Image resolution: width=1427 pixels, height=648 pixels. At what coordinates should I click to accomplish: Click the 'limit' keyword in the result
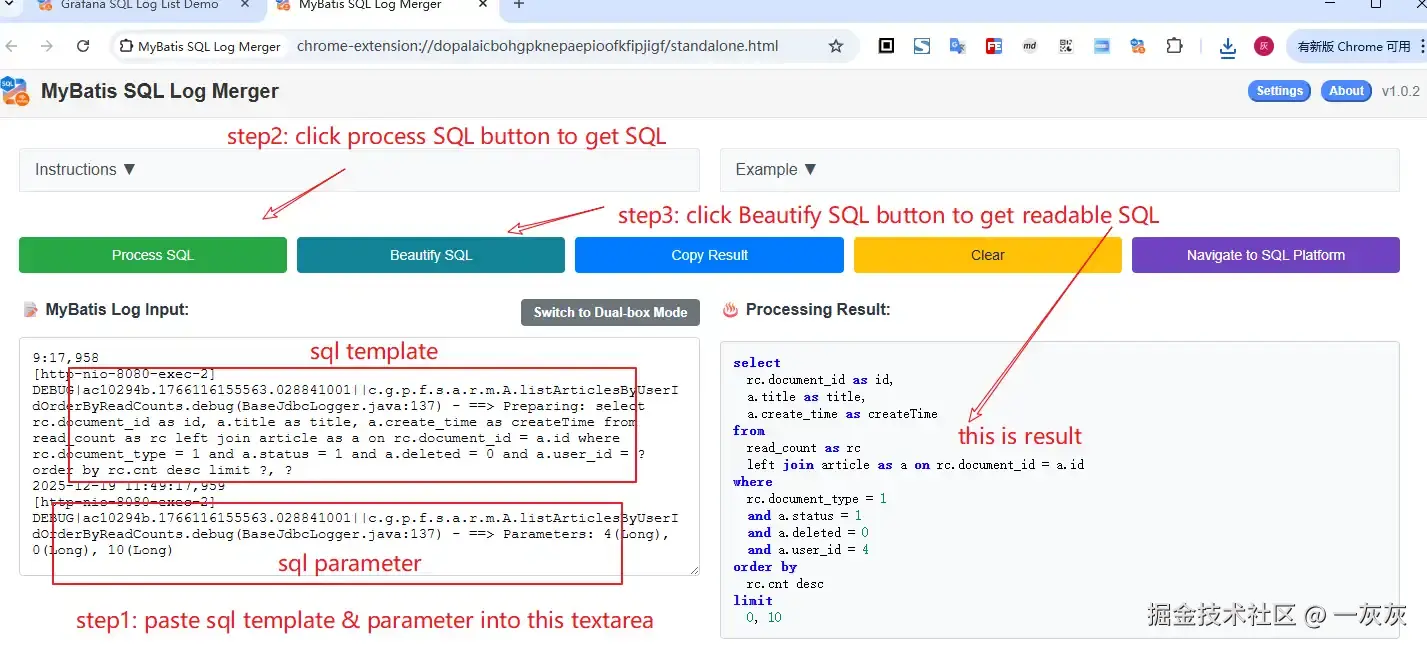click(x=753, y=601)
